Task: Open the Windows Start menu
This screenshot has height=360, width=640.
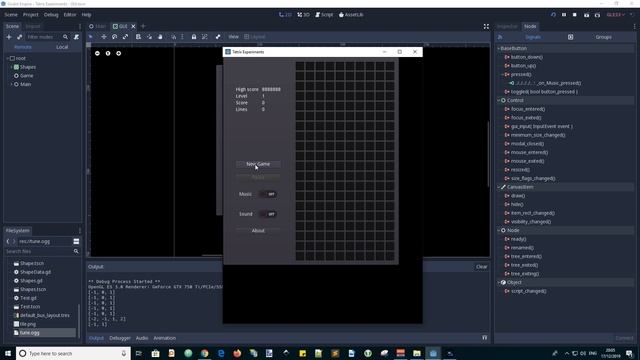Action: [8, 353]
